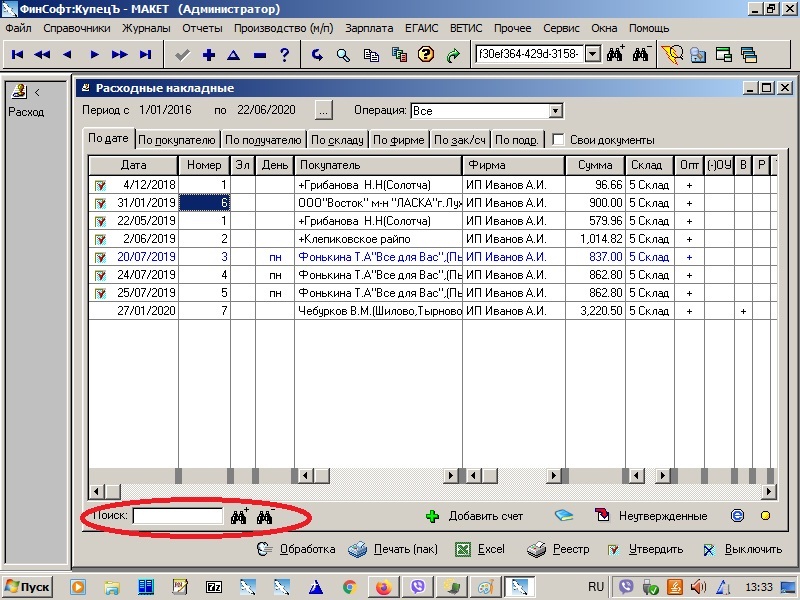Click the cascade windows toolbar icon
The width and height of the screenshot is (800, 600).
[x=748, y=55]
